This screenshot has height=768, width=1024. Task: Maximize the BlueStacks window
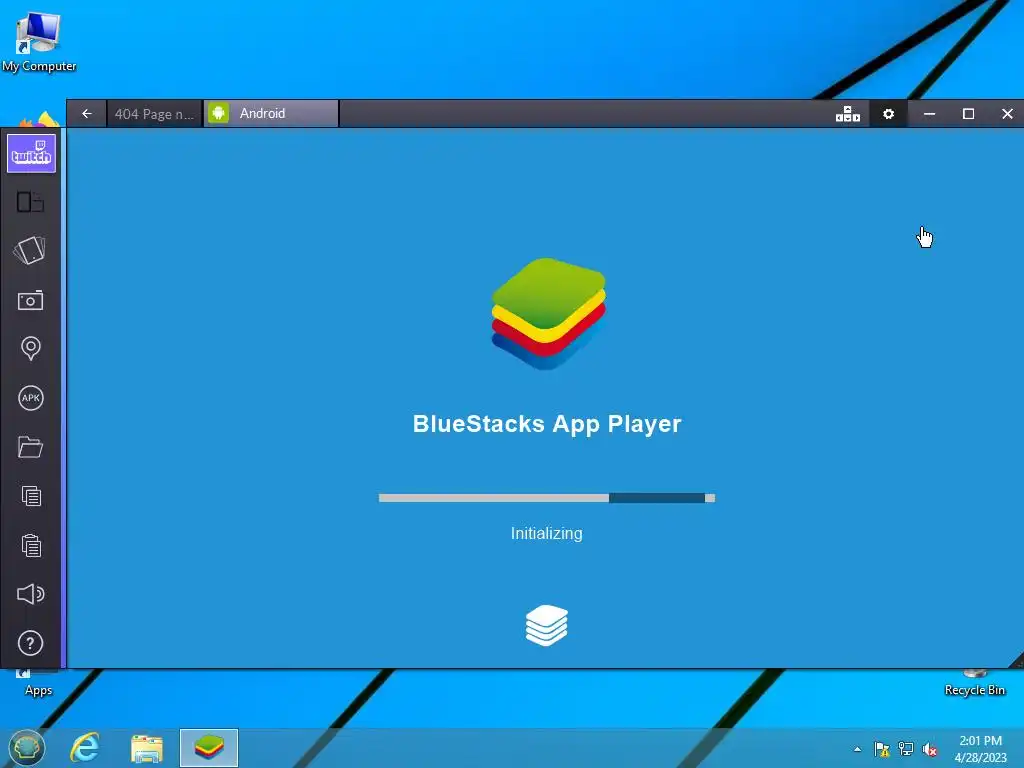(968, 114)
